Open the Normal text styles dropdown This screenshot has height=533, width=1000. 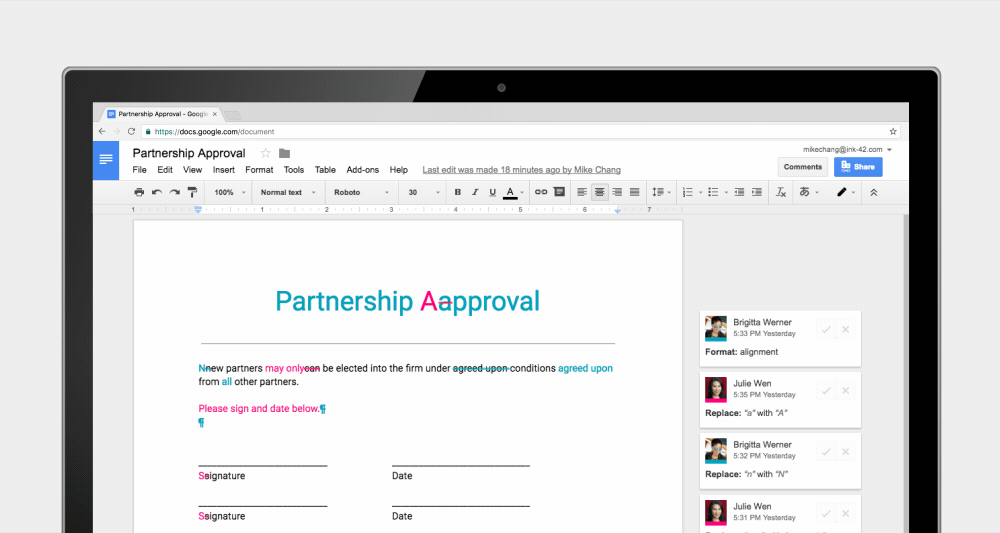pos(288,192)
